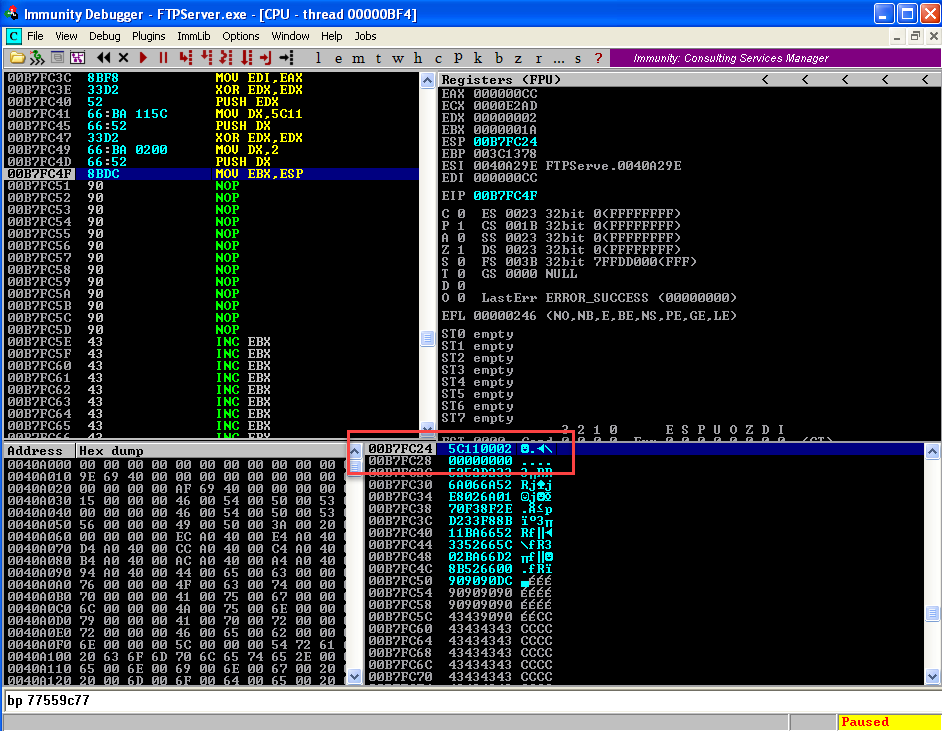Click the last left arrow in Registers header
This screenshot has width=942, height=731.
[x=925, y=79]
